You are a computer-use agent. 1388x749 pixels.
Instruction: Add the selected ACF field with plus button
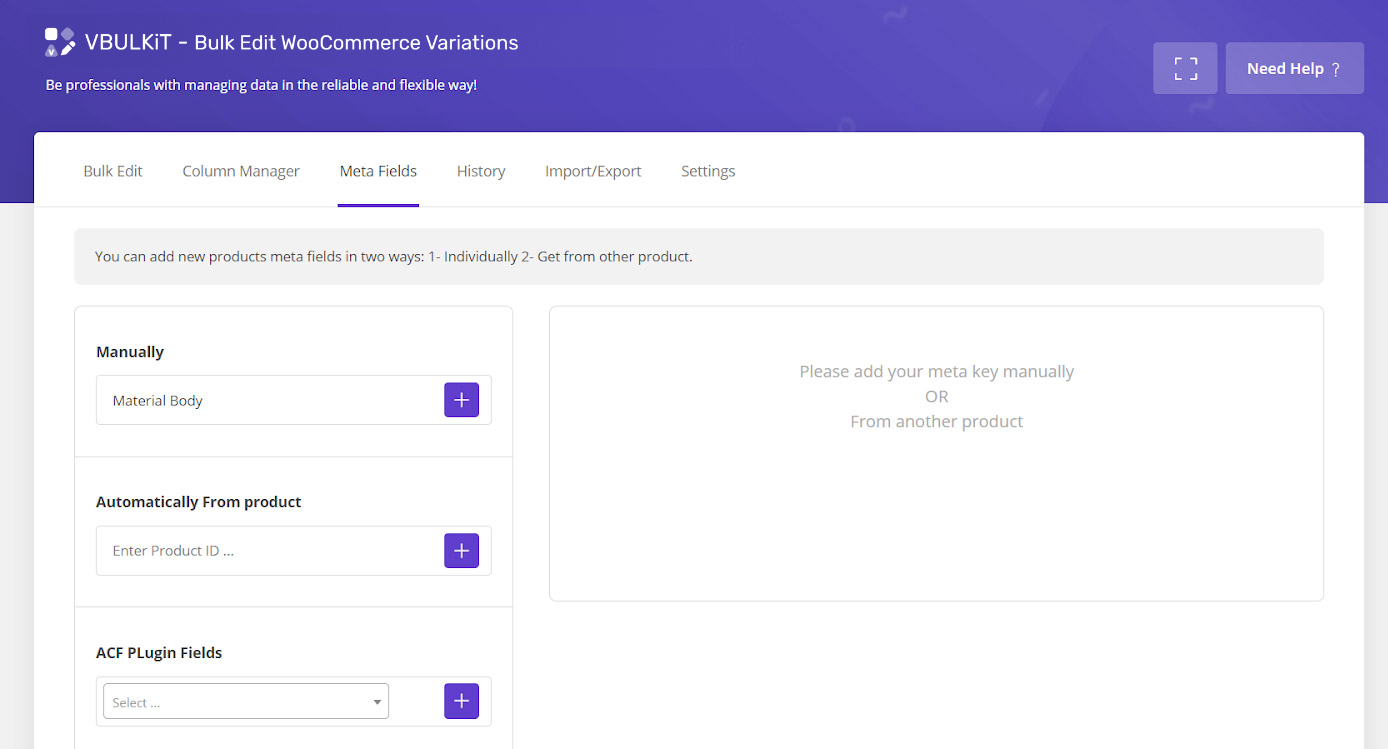461,702
